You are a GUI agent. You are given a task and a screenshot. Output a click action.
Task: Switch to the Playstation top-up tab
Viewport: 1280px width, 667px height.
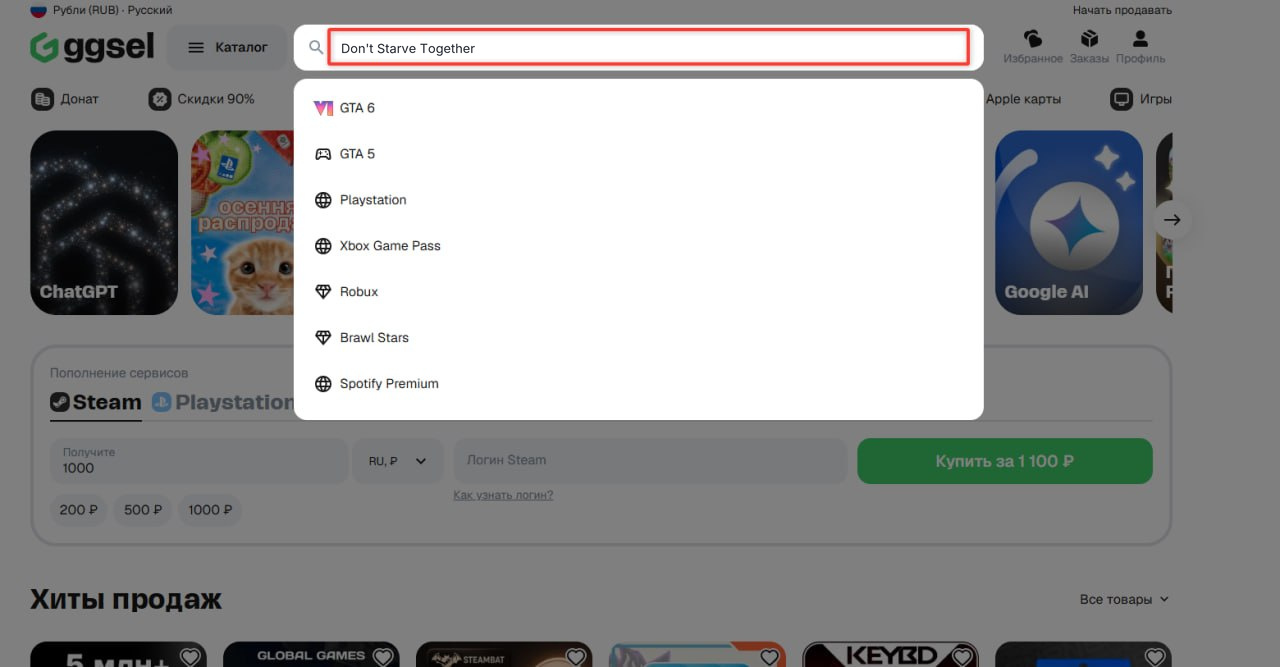click(x=223, y=402)
